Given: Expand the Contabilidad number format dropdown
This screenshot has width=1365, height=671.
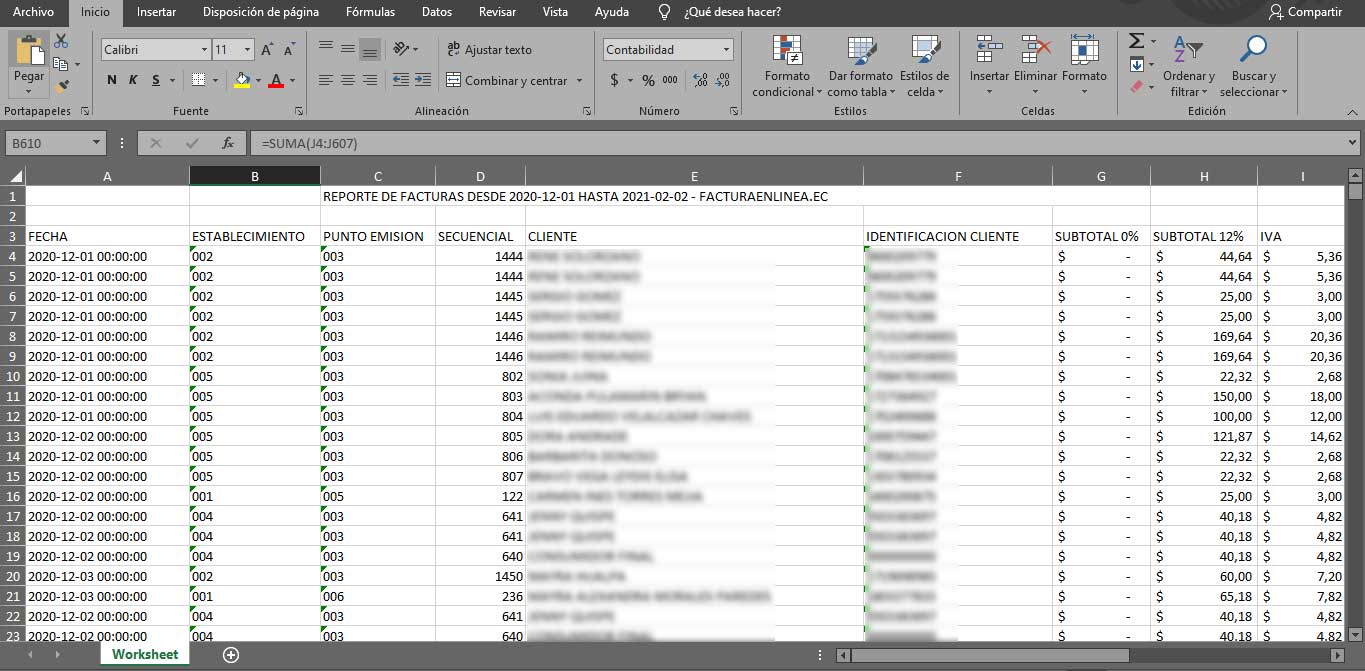Looking at the screenshot, I should point(729,48).
